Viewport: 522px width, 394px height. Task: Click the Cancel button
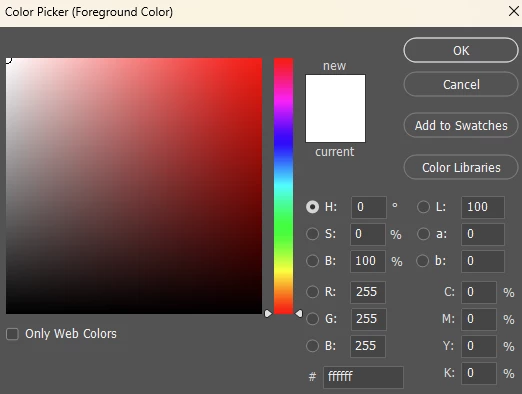[x=461, y=84]
